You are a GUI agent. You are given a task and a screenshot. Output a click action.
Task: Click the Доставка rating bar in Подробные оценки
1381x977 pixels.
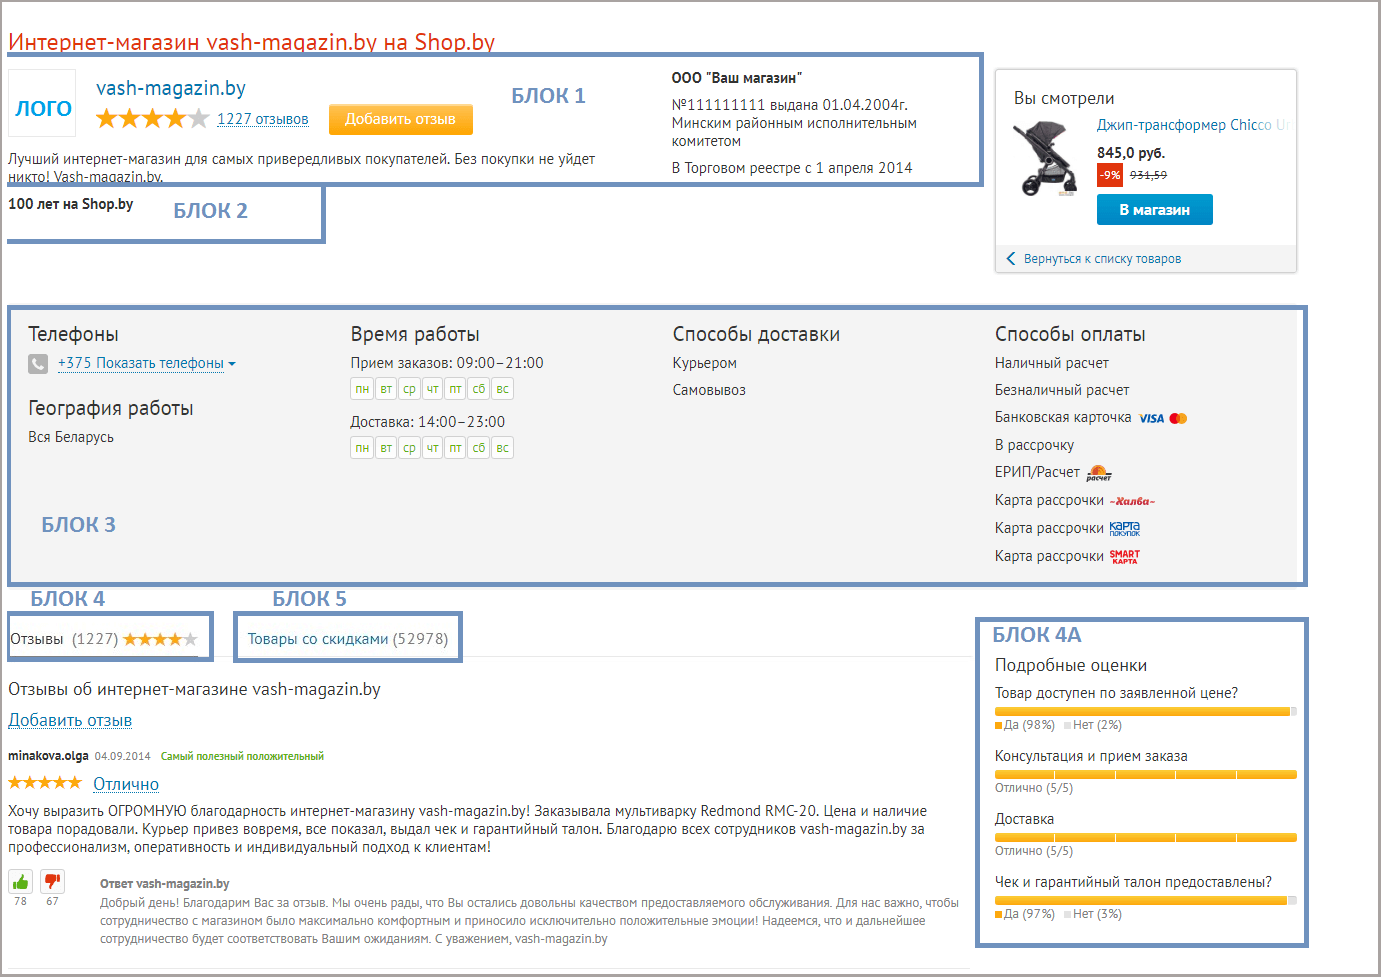coord(1145,838)
